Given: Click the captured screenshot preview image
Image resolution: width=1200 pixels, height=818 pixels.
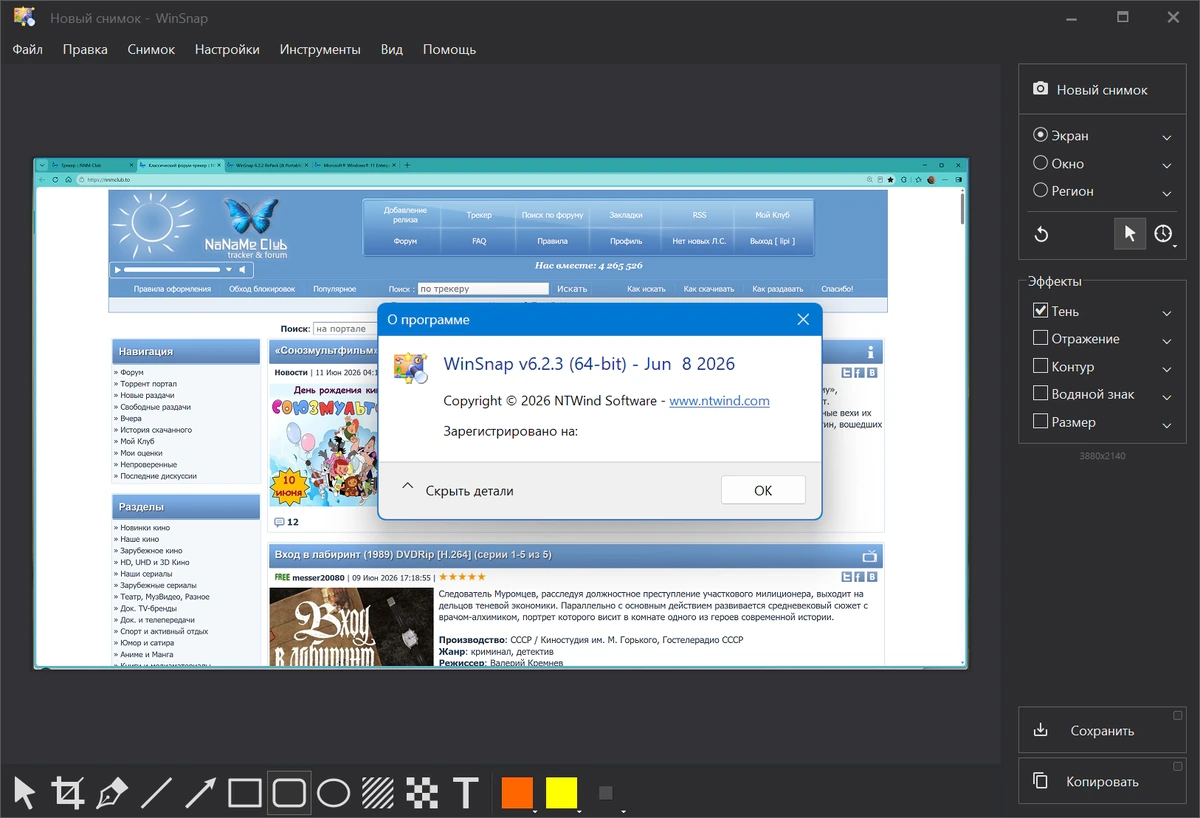Looking at the screenshot, I should click(x=501, y=413).
